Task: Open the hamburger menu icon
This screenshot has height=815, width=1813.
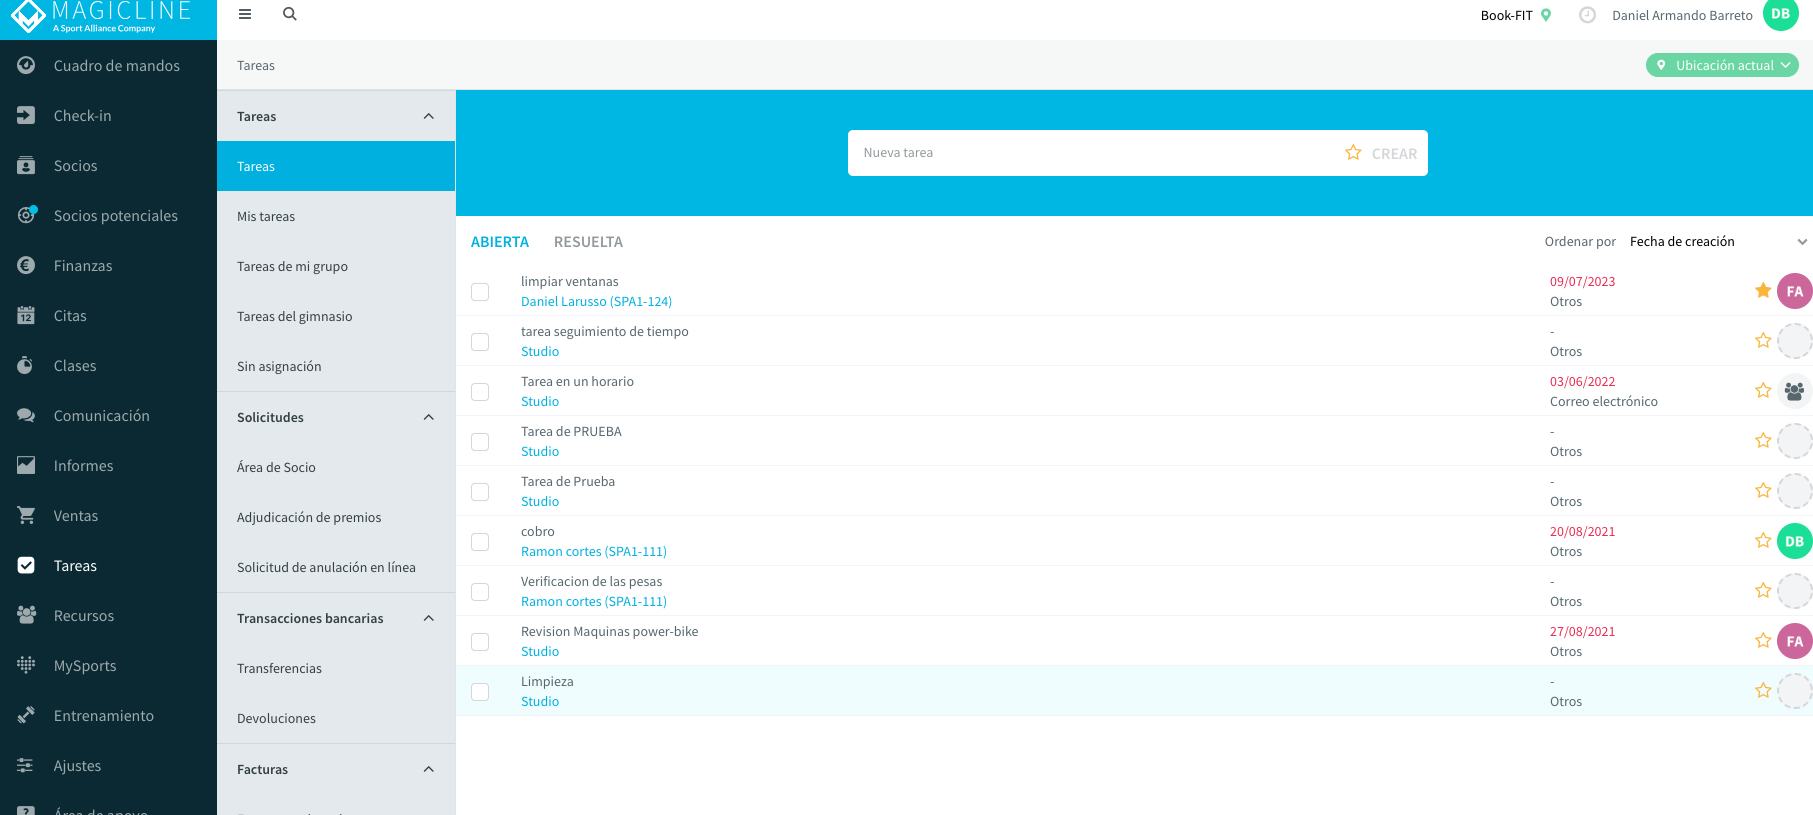Action: (x=245, y=14)
